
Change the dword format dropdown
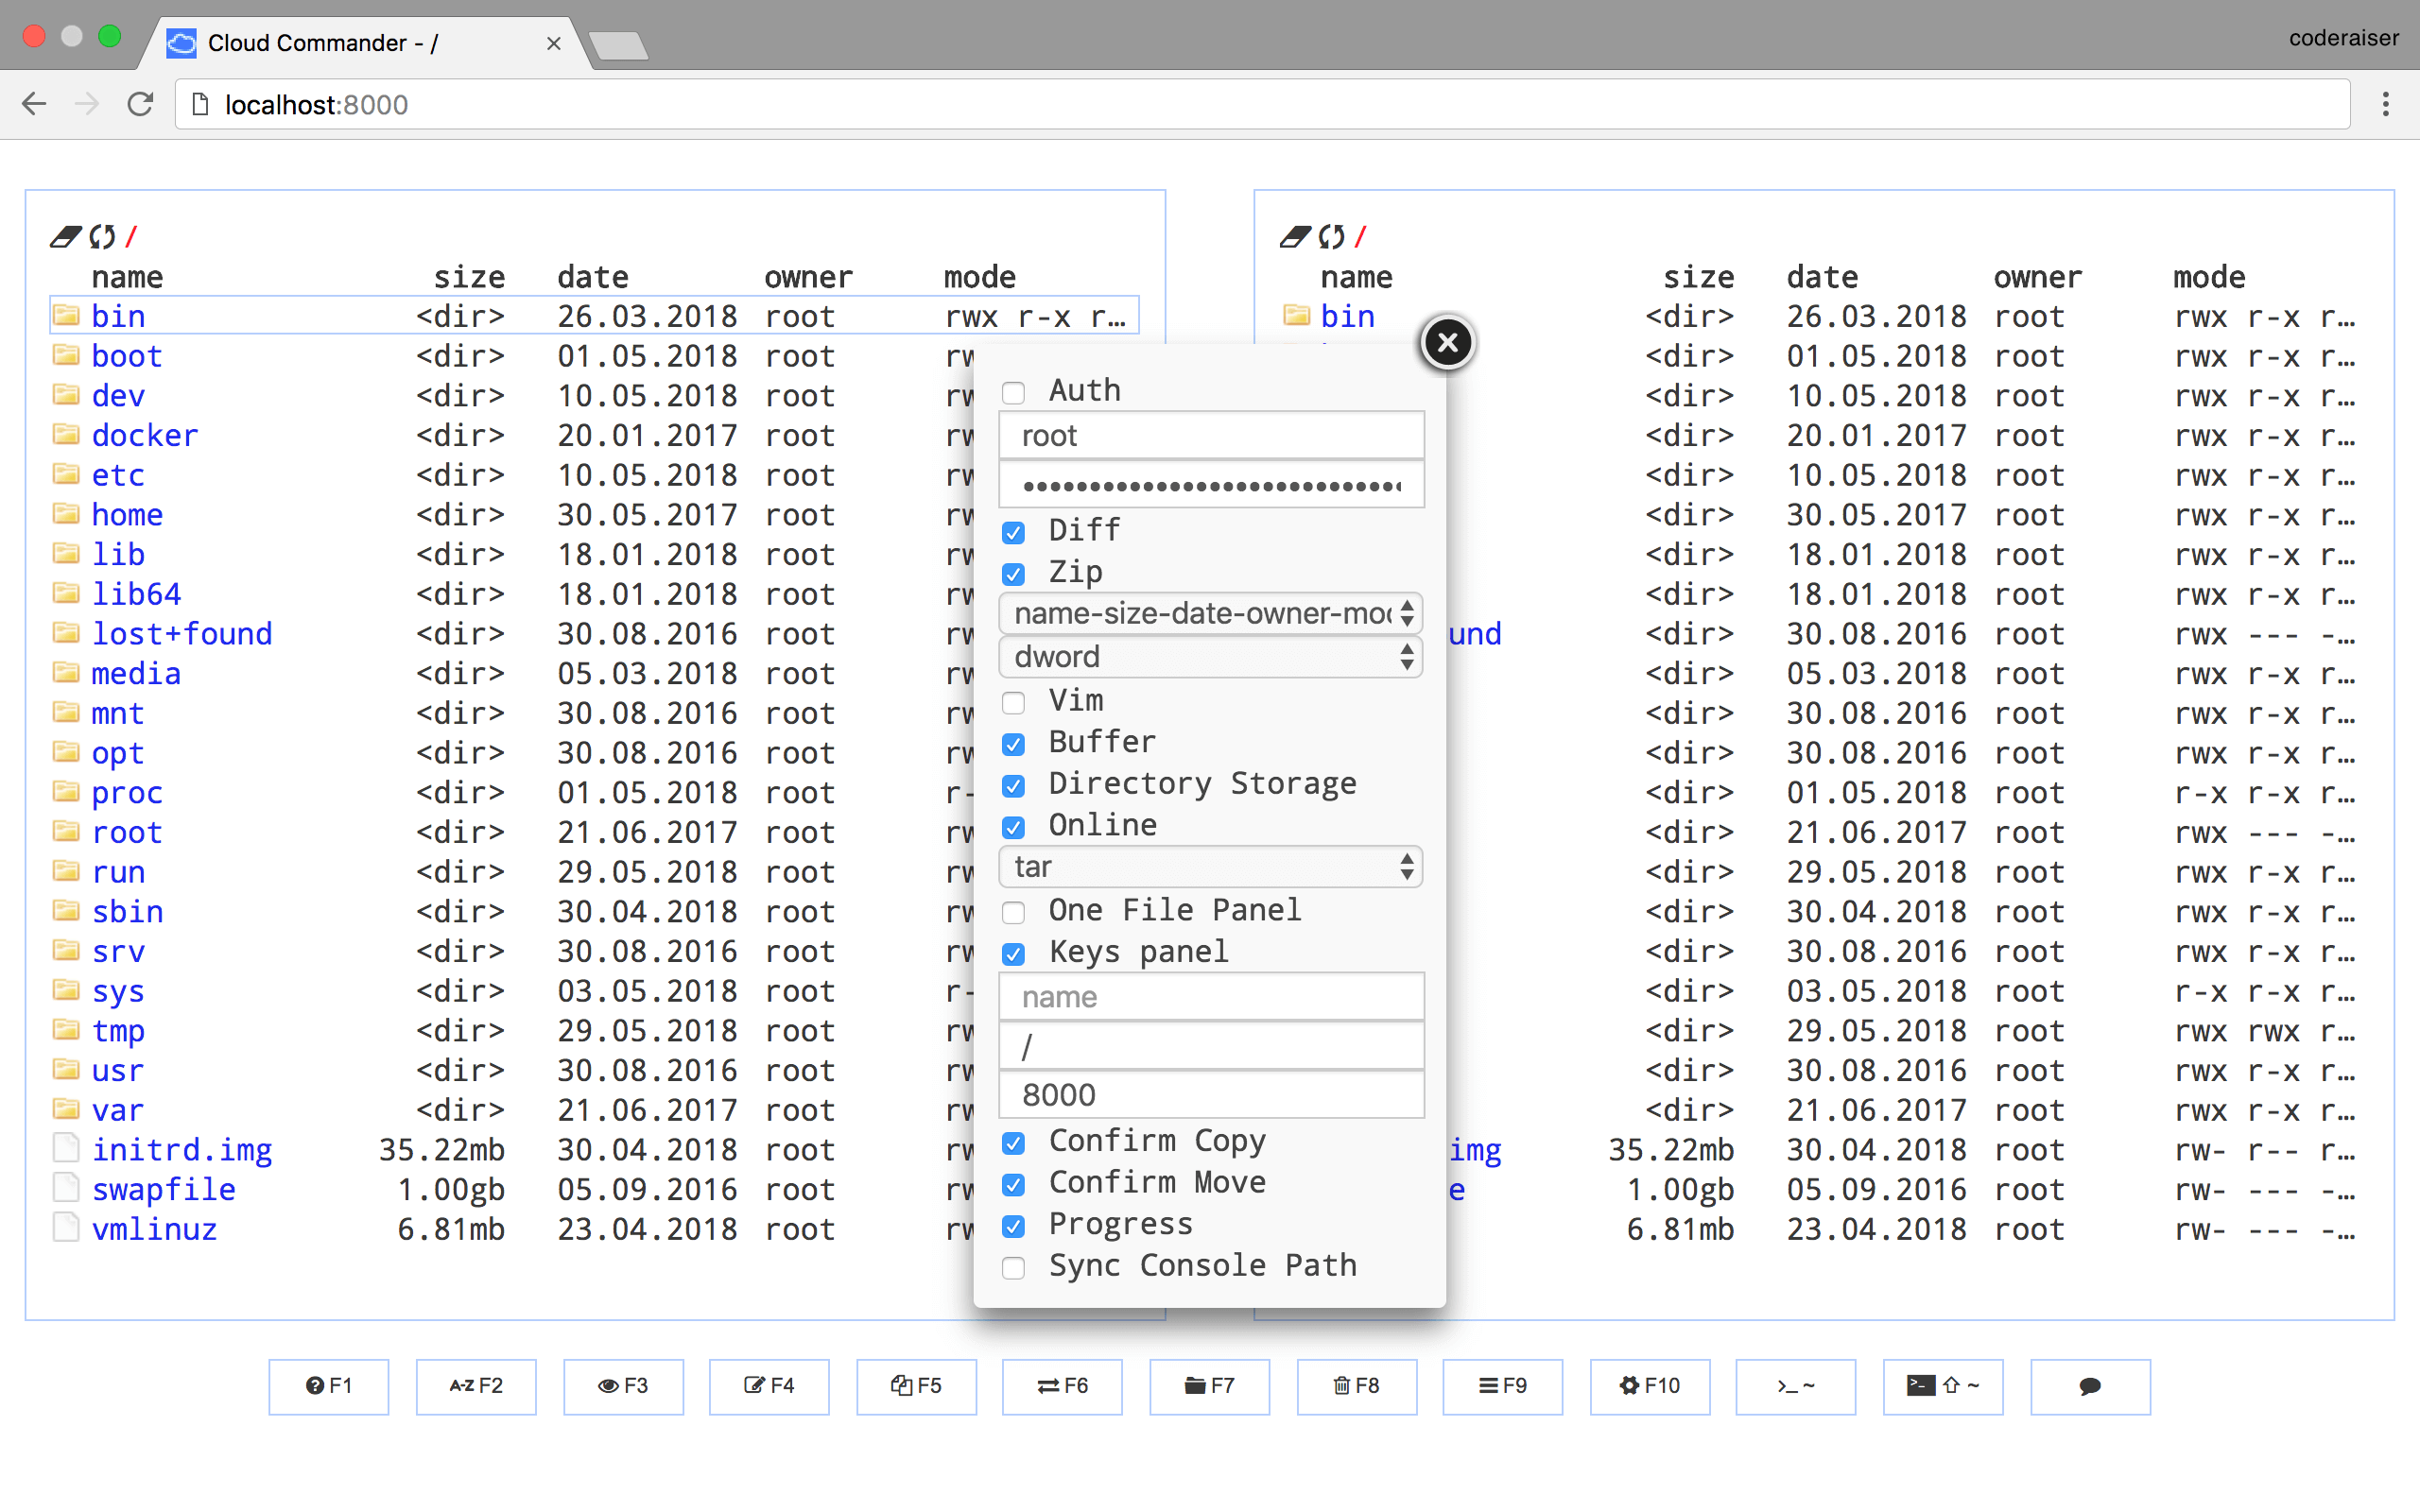tap(1210, 656)
